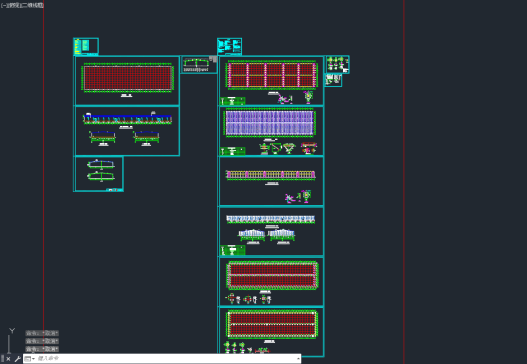The image size is (527, 364).
Task: Select purple roof plan sheet in right column
Action: coord(272,131)
